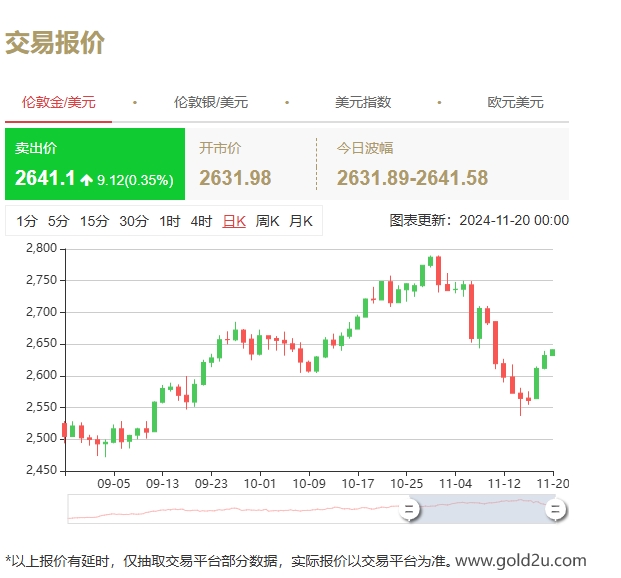Screen dimensions: 621x578
Task: Click the latest green candlestick at 11-20
Action: coord(552,353)
